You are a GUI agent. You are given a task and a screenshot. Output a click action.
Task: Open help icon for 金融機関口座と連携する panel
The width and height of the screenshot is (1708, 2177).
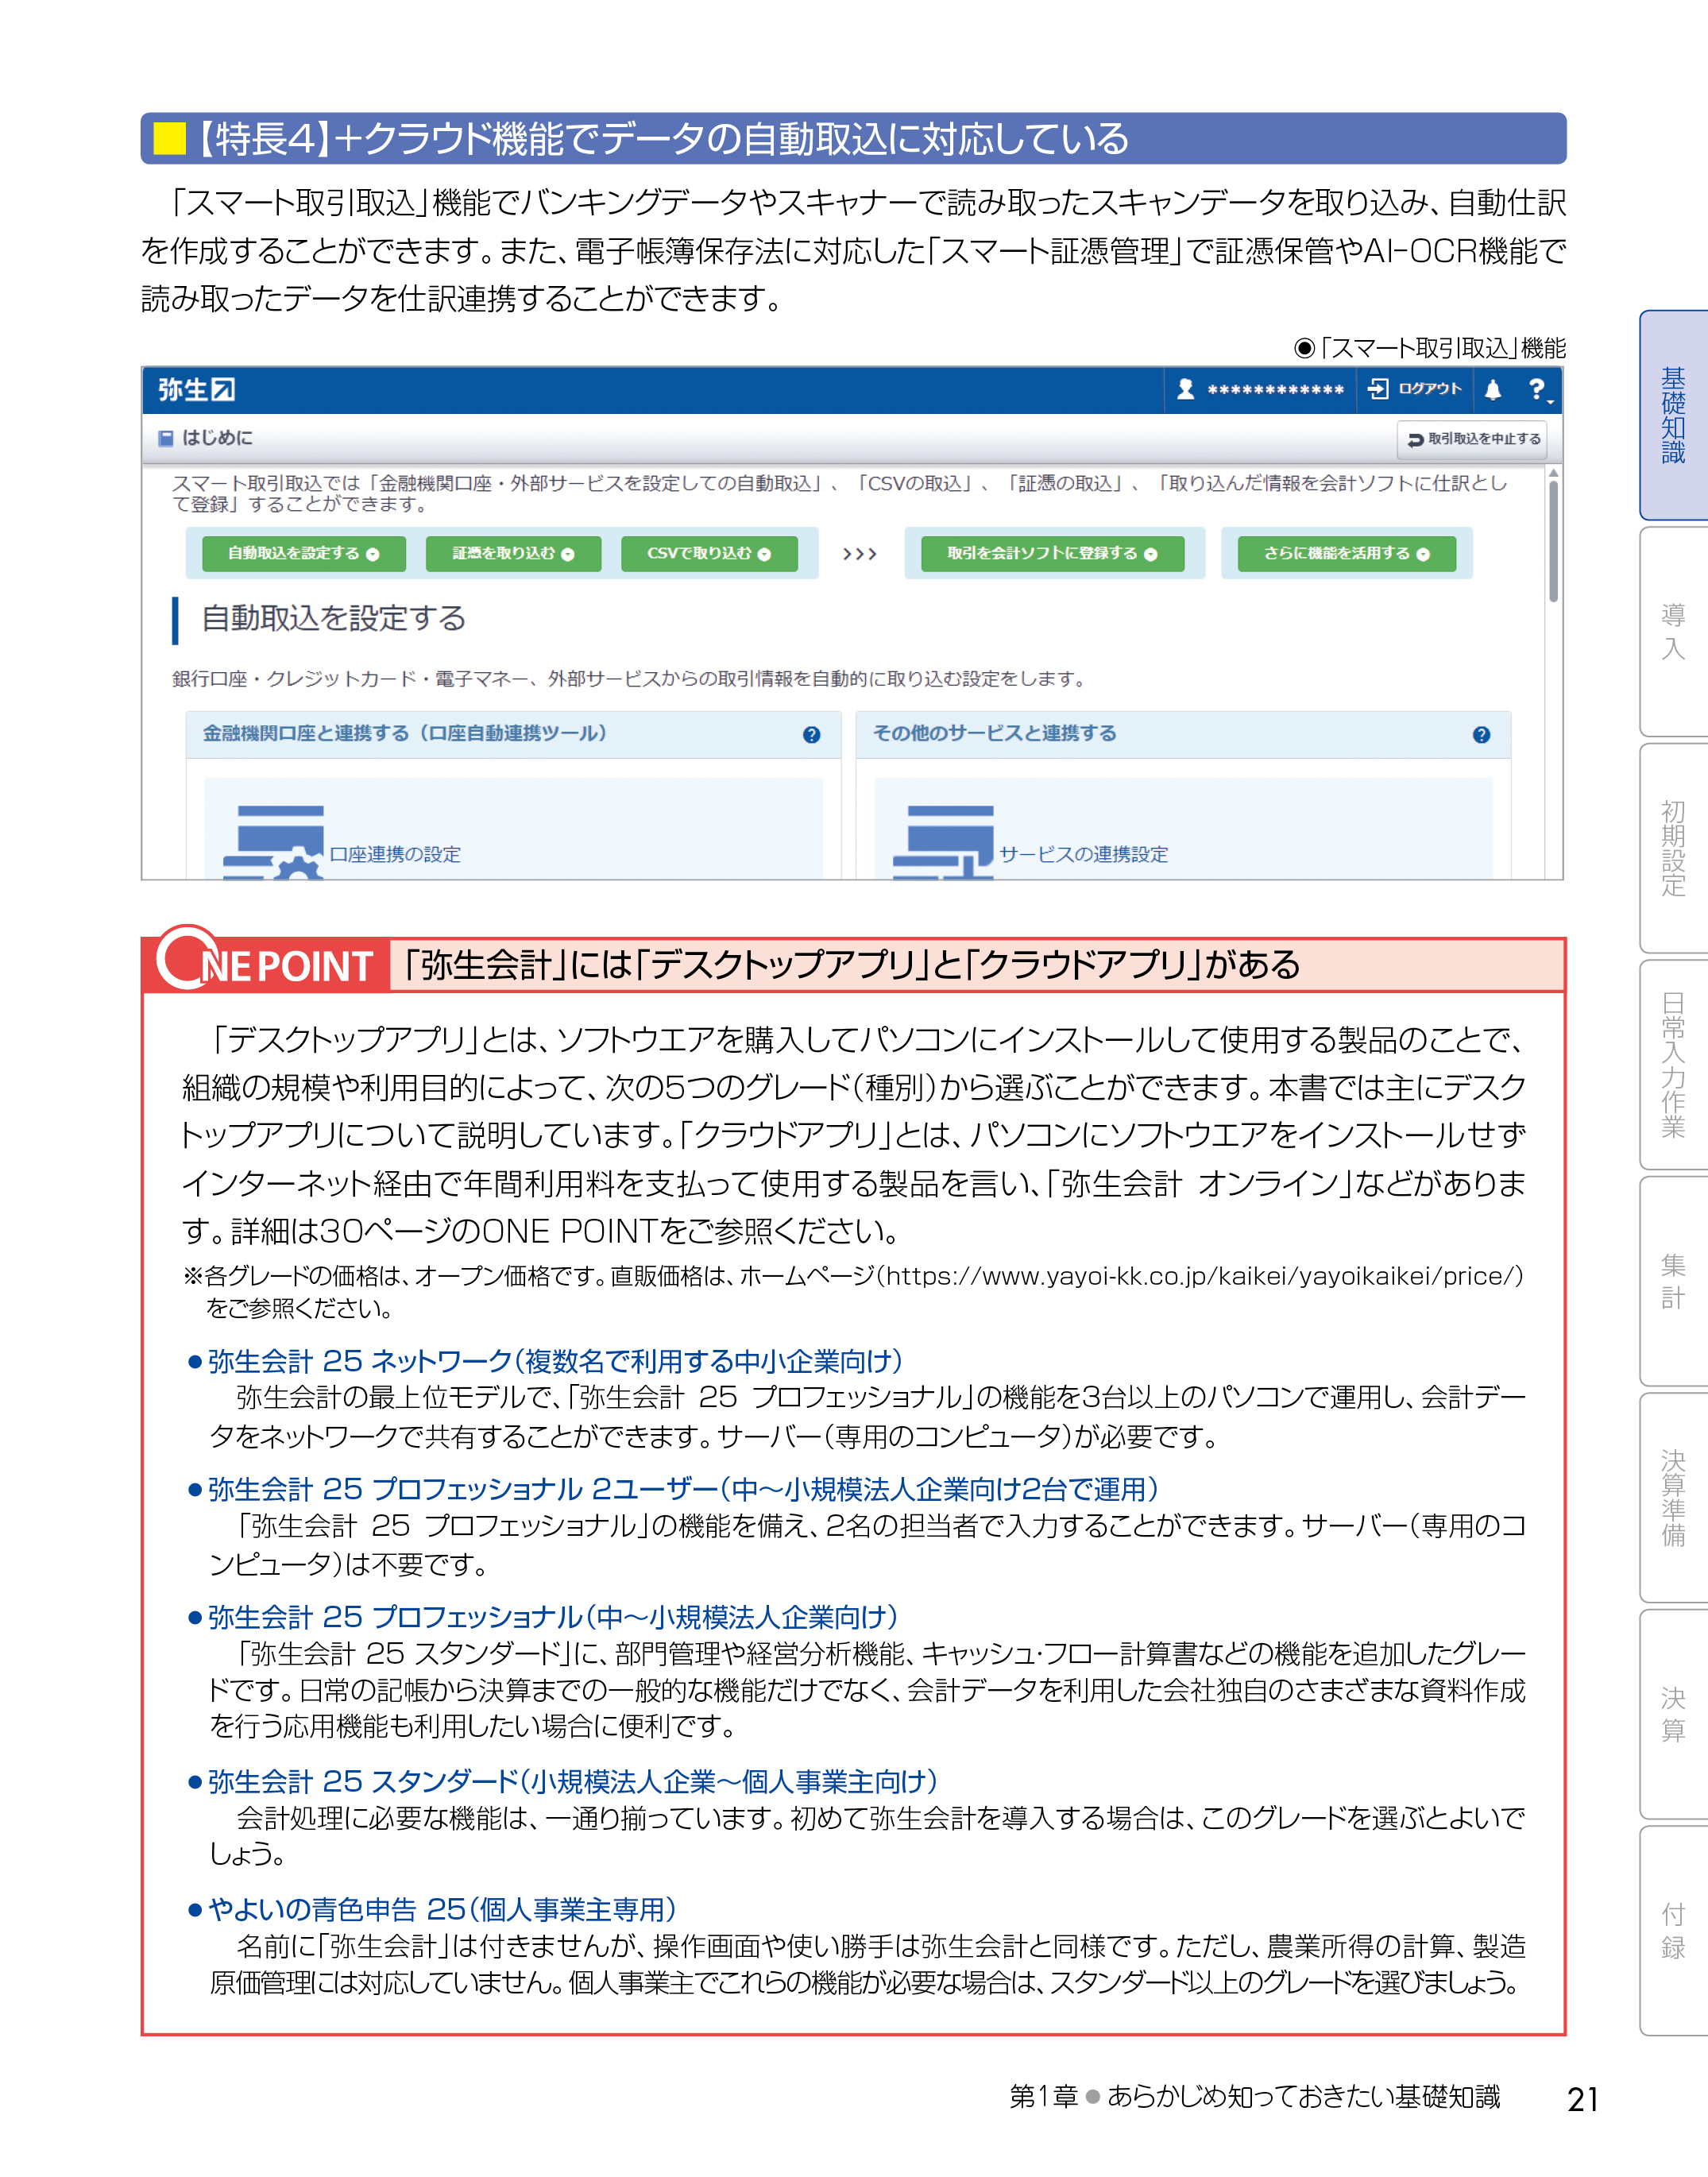[x=811, y=735]
